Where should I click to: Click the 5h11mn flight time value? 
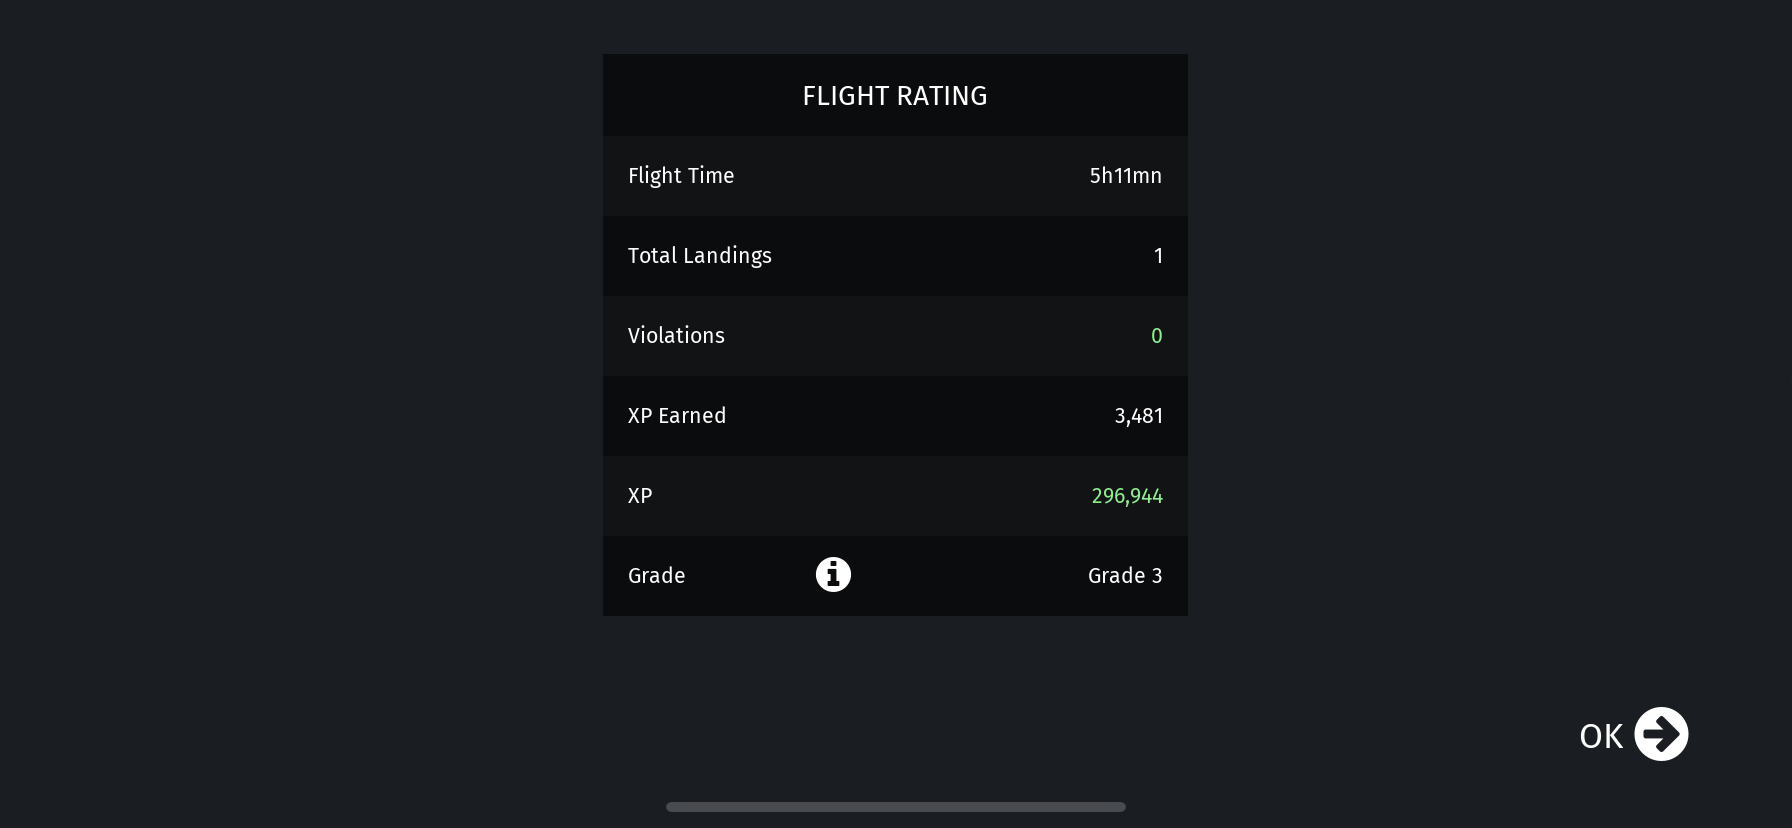pyautogui.click(x=1125, y=176)
